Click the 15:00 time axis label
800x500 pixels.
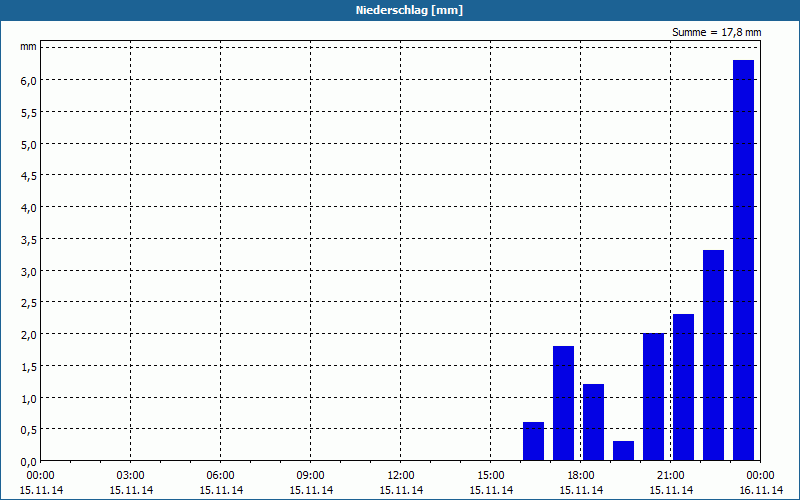(491, 476)
